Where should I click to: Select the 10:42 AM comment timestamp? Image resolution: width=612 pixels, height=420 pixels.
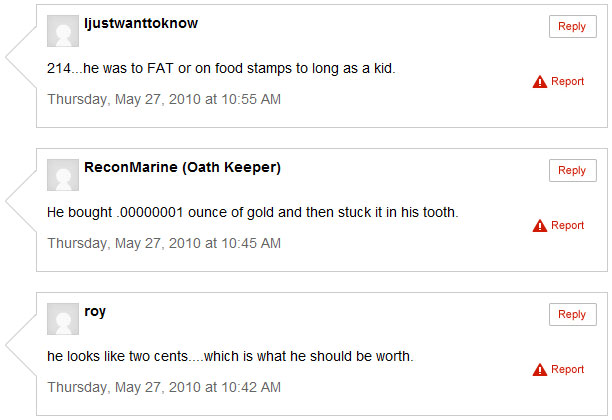point(164,387)
